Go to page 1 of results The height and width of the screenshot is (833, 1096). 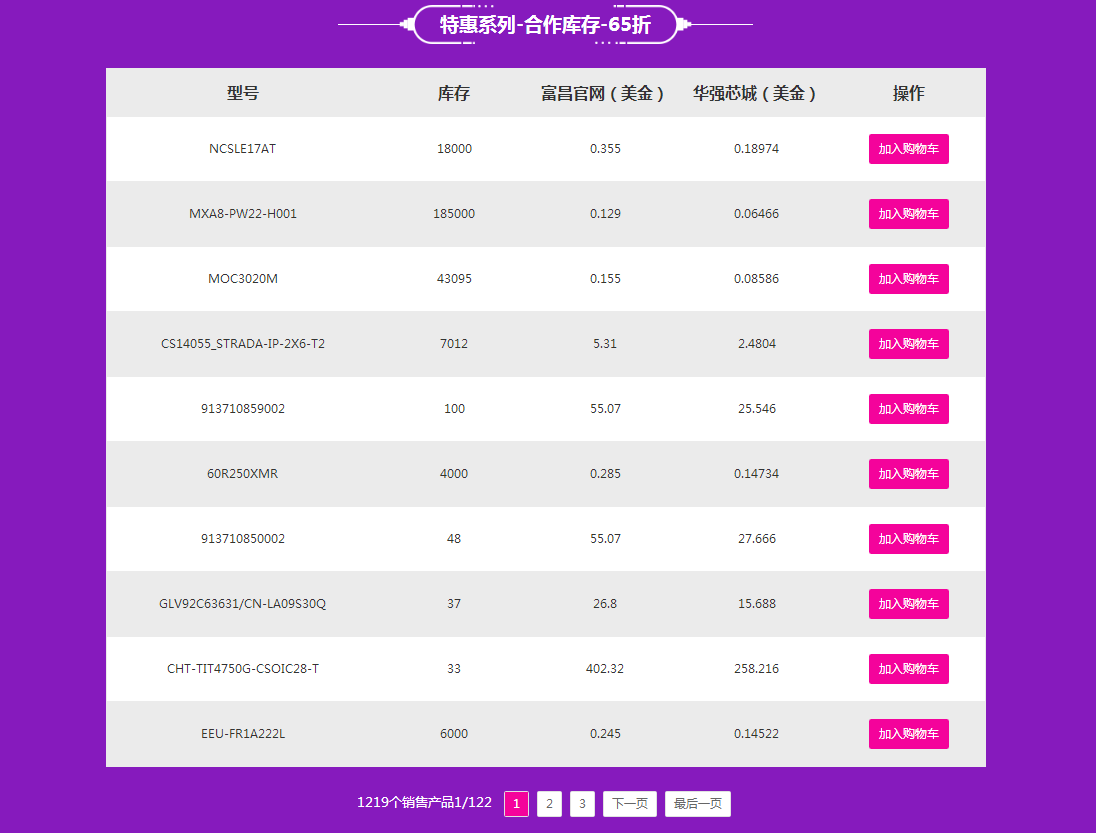point(516,804)
